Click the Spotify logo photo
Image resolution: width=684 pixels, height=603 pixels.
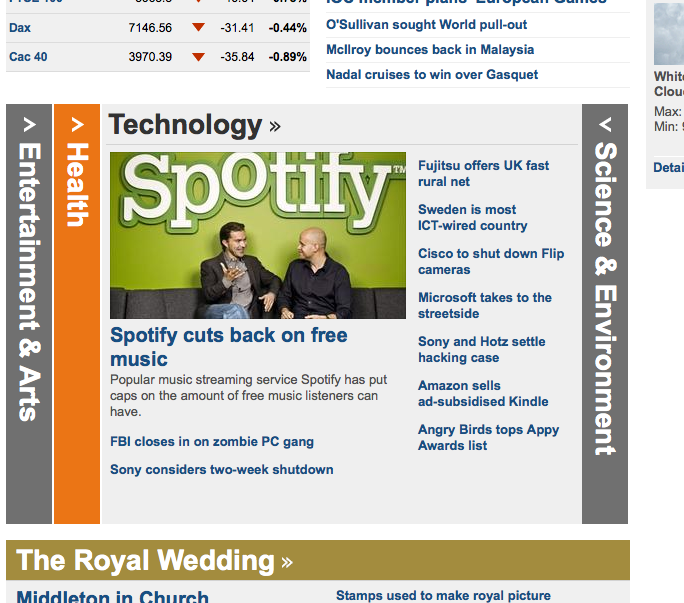click(258, 235)
